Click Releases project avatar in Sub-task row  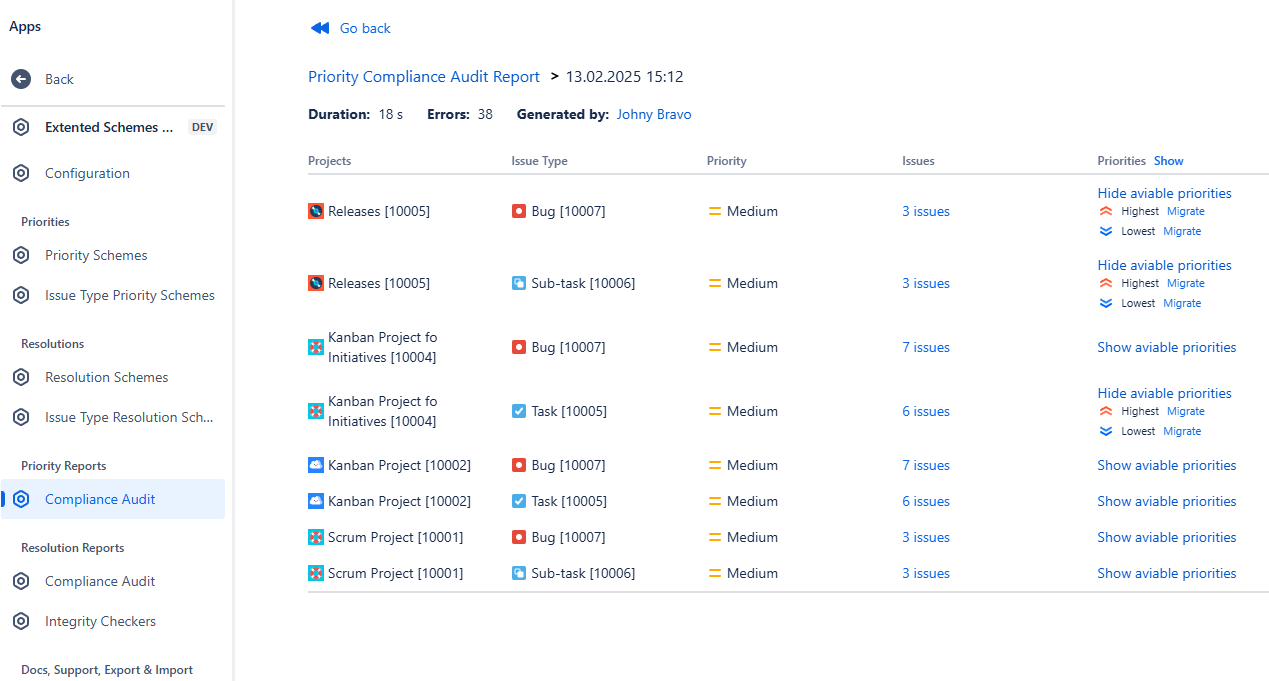point(316,283)
